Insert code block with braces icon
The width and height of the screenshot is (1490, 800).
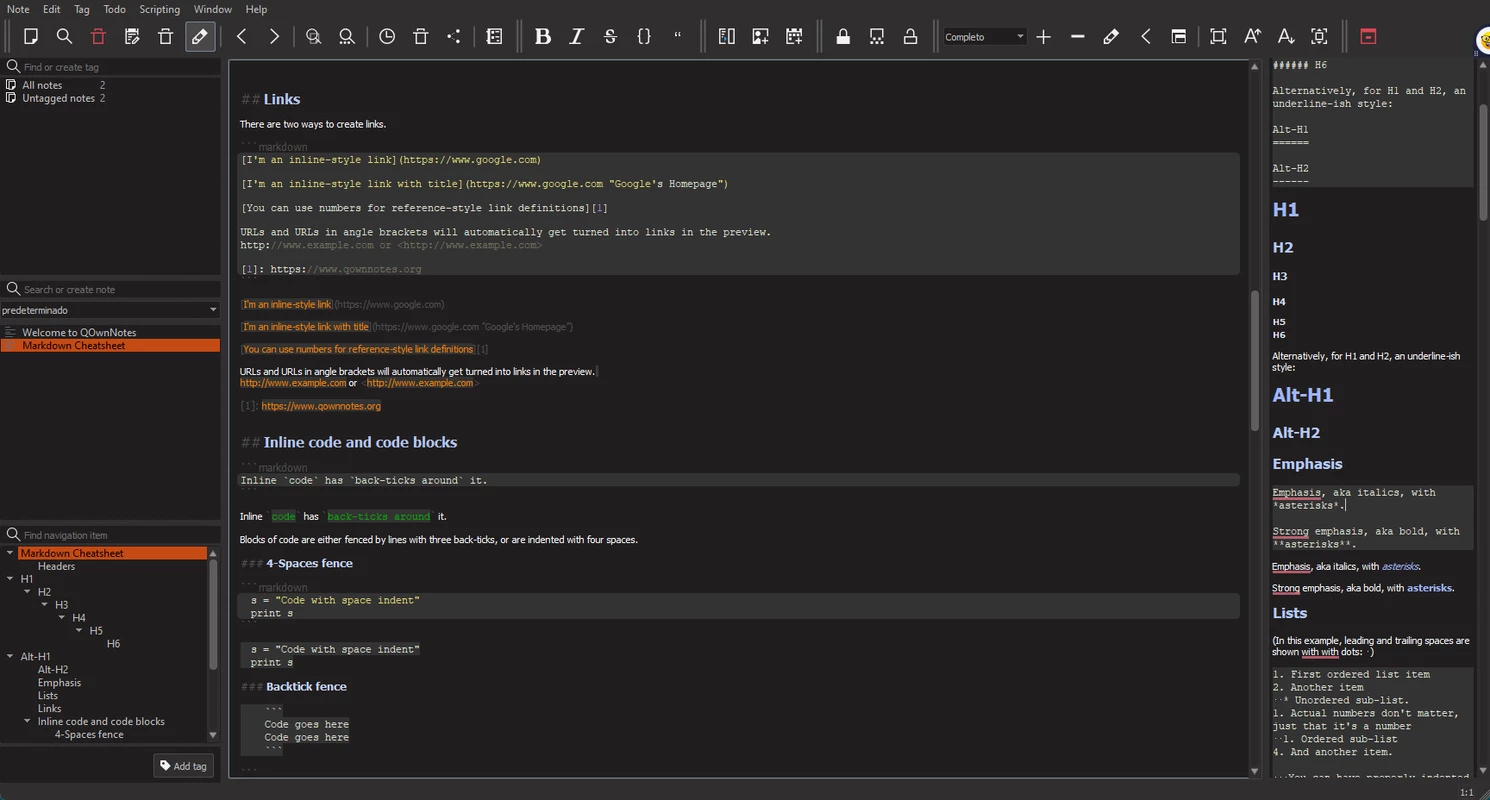(644, 37)
